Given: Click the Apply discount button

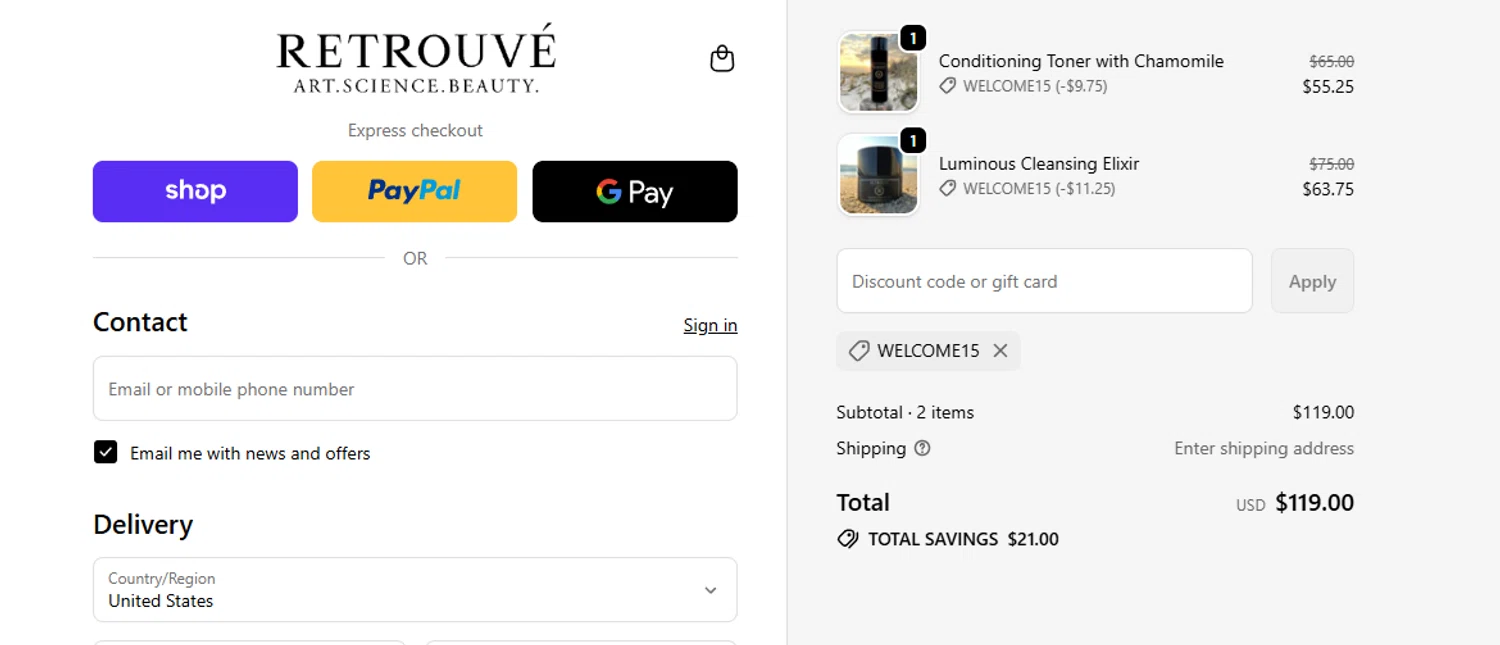Looking at the screenshot, I should [x=1312, y=281].
